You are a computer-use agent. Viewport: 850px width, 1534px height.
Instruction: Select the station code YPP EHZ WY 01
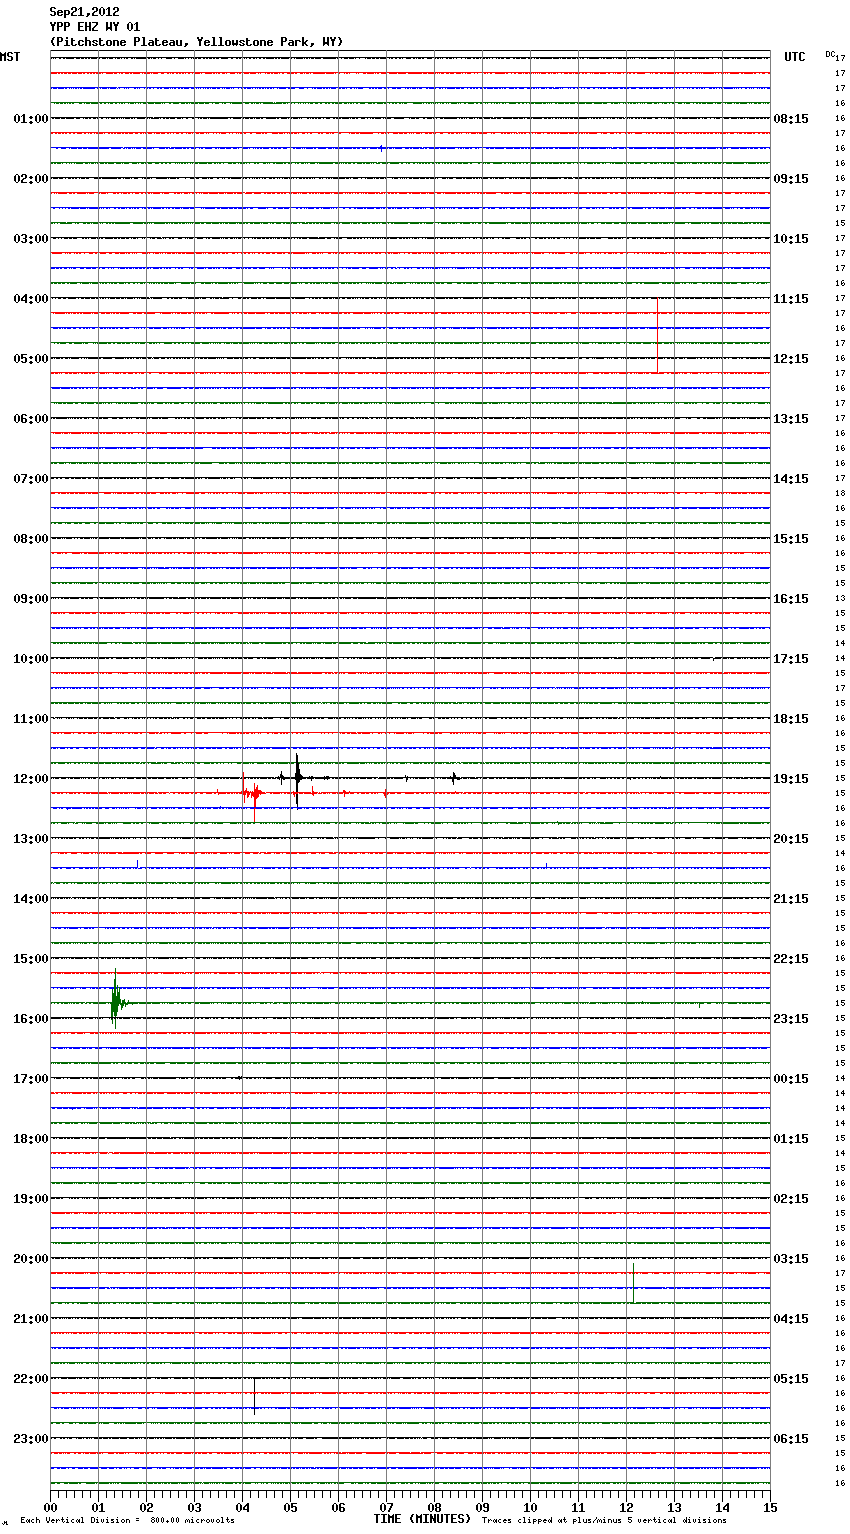tap(95, 27)
